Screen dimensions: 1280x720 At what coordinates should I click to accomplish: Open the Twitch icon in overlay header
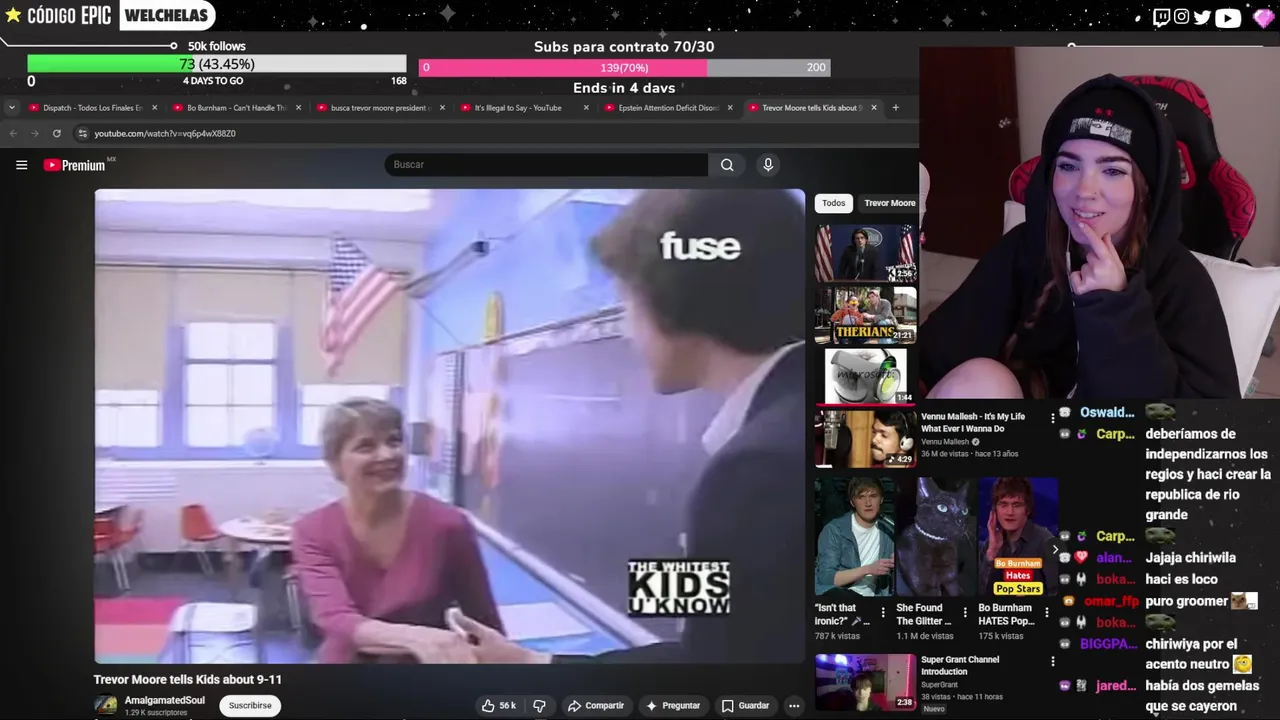[1161, 16]
